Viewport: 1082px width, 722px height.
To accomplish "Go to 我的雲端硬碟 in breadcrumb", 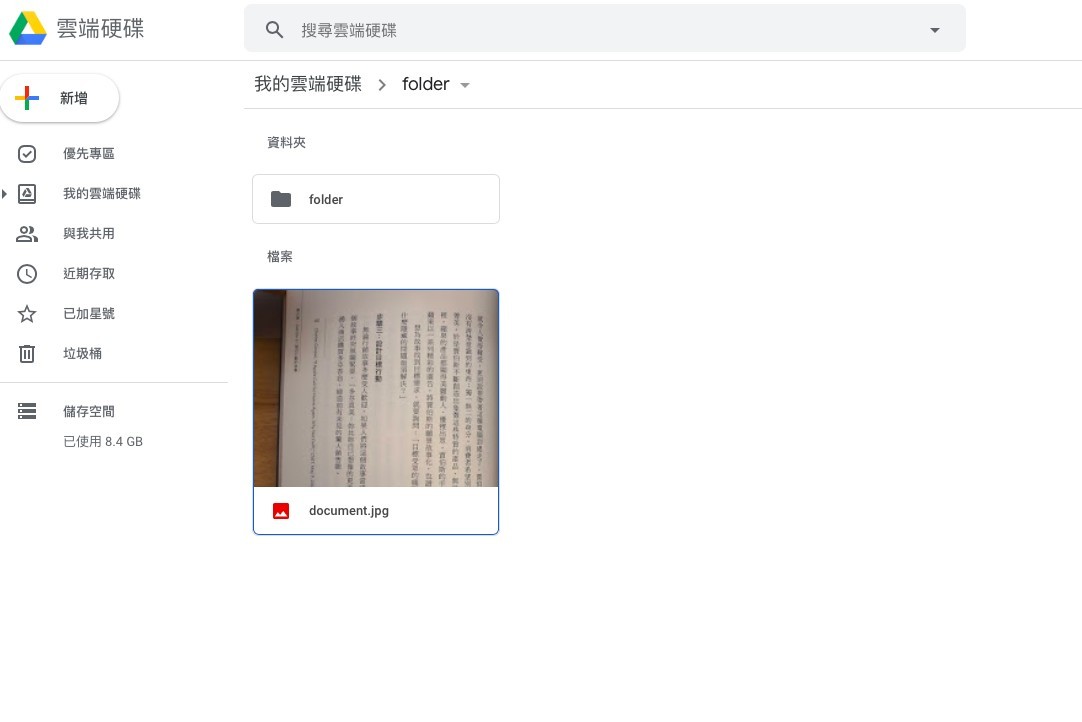I will 308,85.
